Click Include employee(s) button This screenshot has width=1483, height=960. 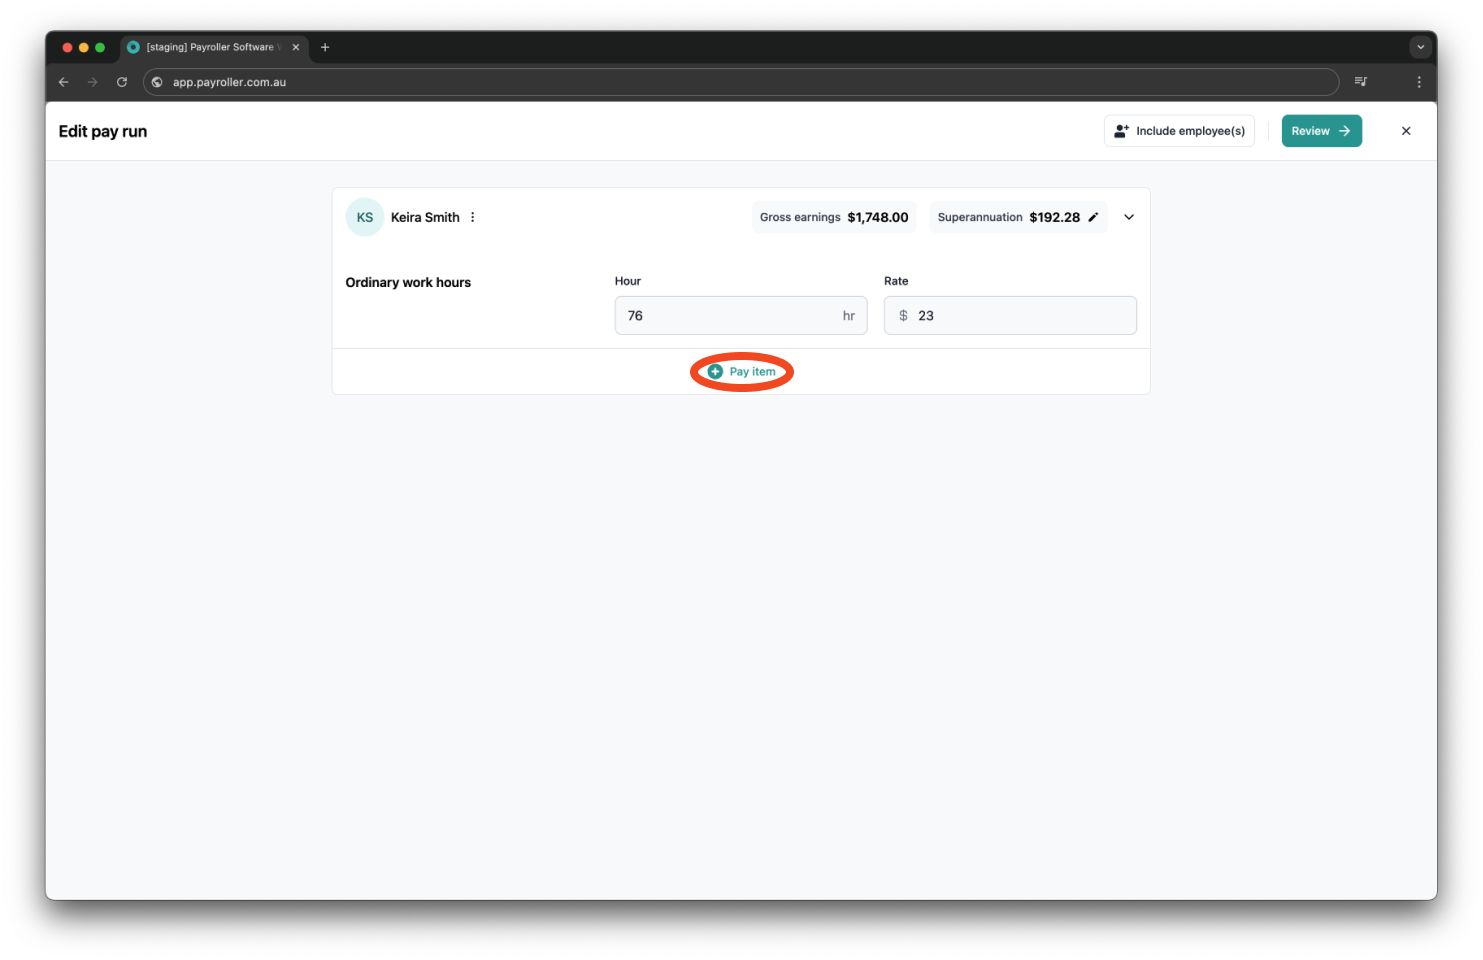point(1179,131)
